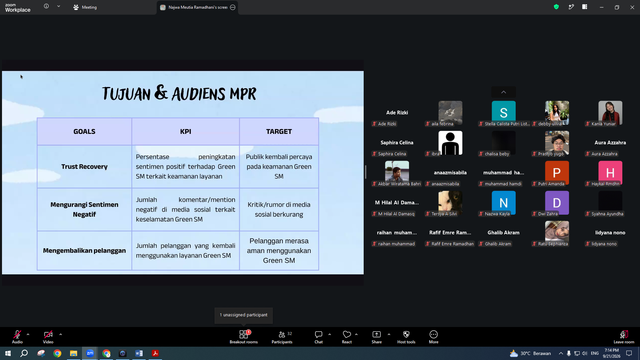Screen dimensions: 640x360
Task: Switch to the Meeting tab
Action: [x=85, y=7]
